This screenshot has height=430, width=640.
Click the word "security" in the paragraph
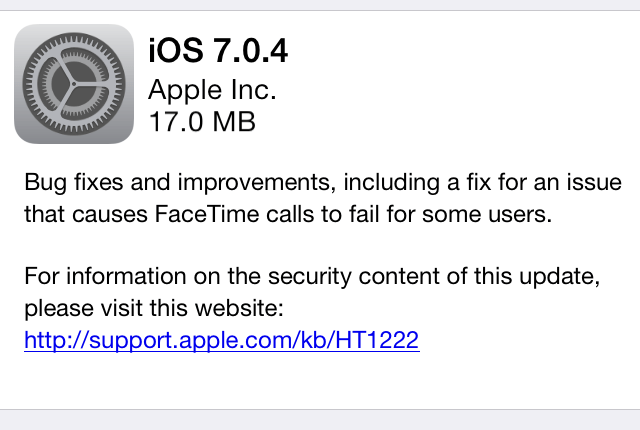(x=309, y=277)
